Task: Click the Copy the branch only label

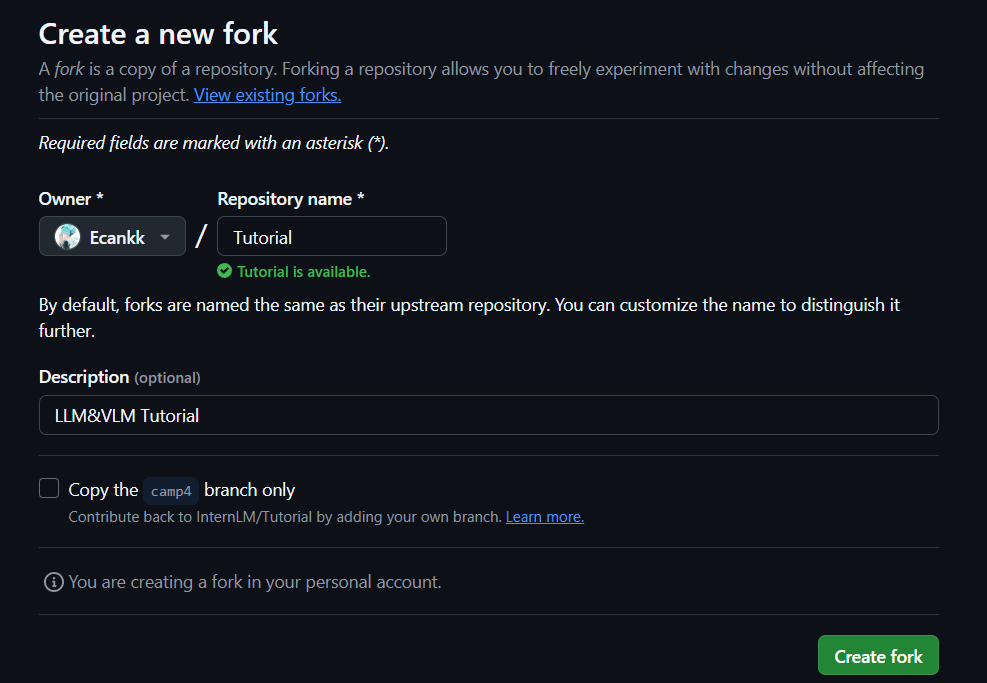Action: pos(181,490)
